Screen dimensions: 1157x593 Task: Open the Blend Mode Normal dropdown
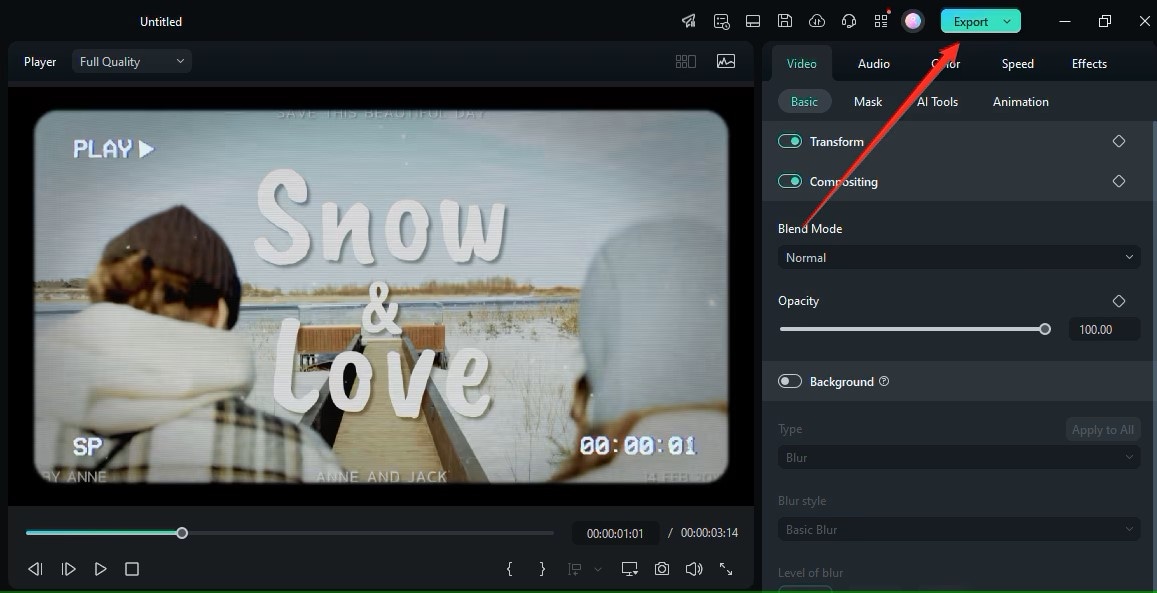tap(959, 257)
